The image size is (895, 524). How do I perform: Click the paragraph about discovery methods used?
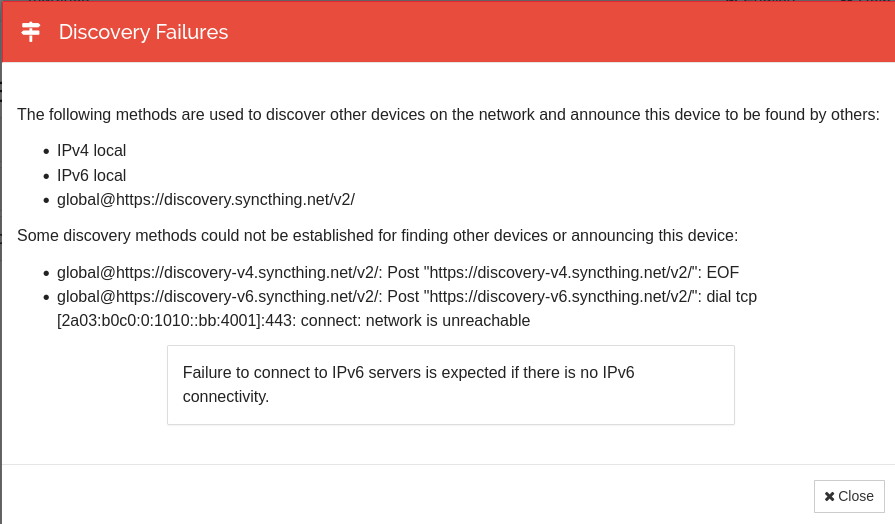tap(448, 115)
